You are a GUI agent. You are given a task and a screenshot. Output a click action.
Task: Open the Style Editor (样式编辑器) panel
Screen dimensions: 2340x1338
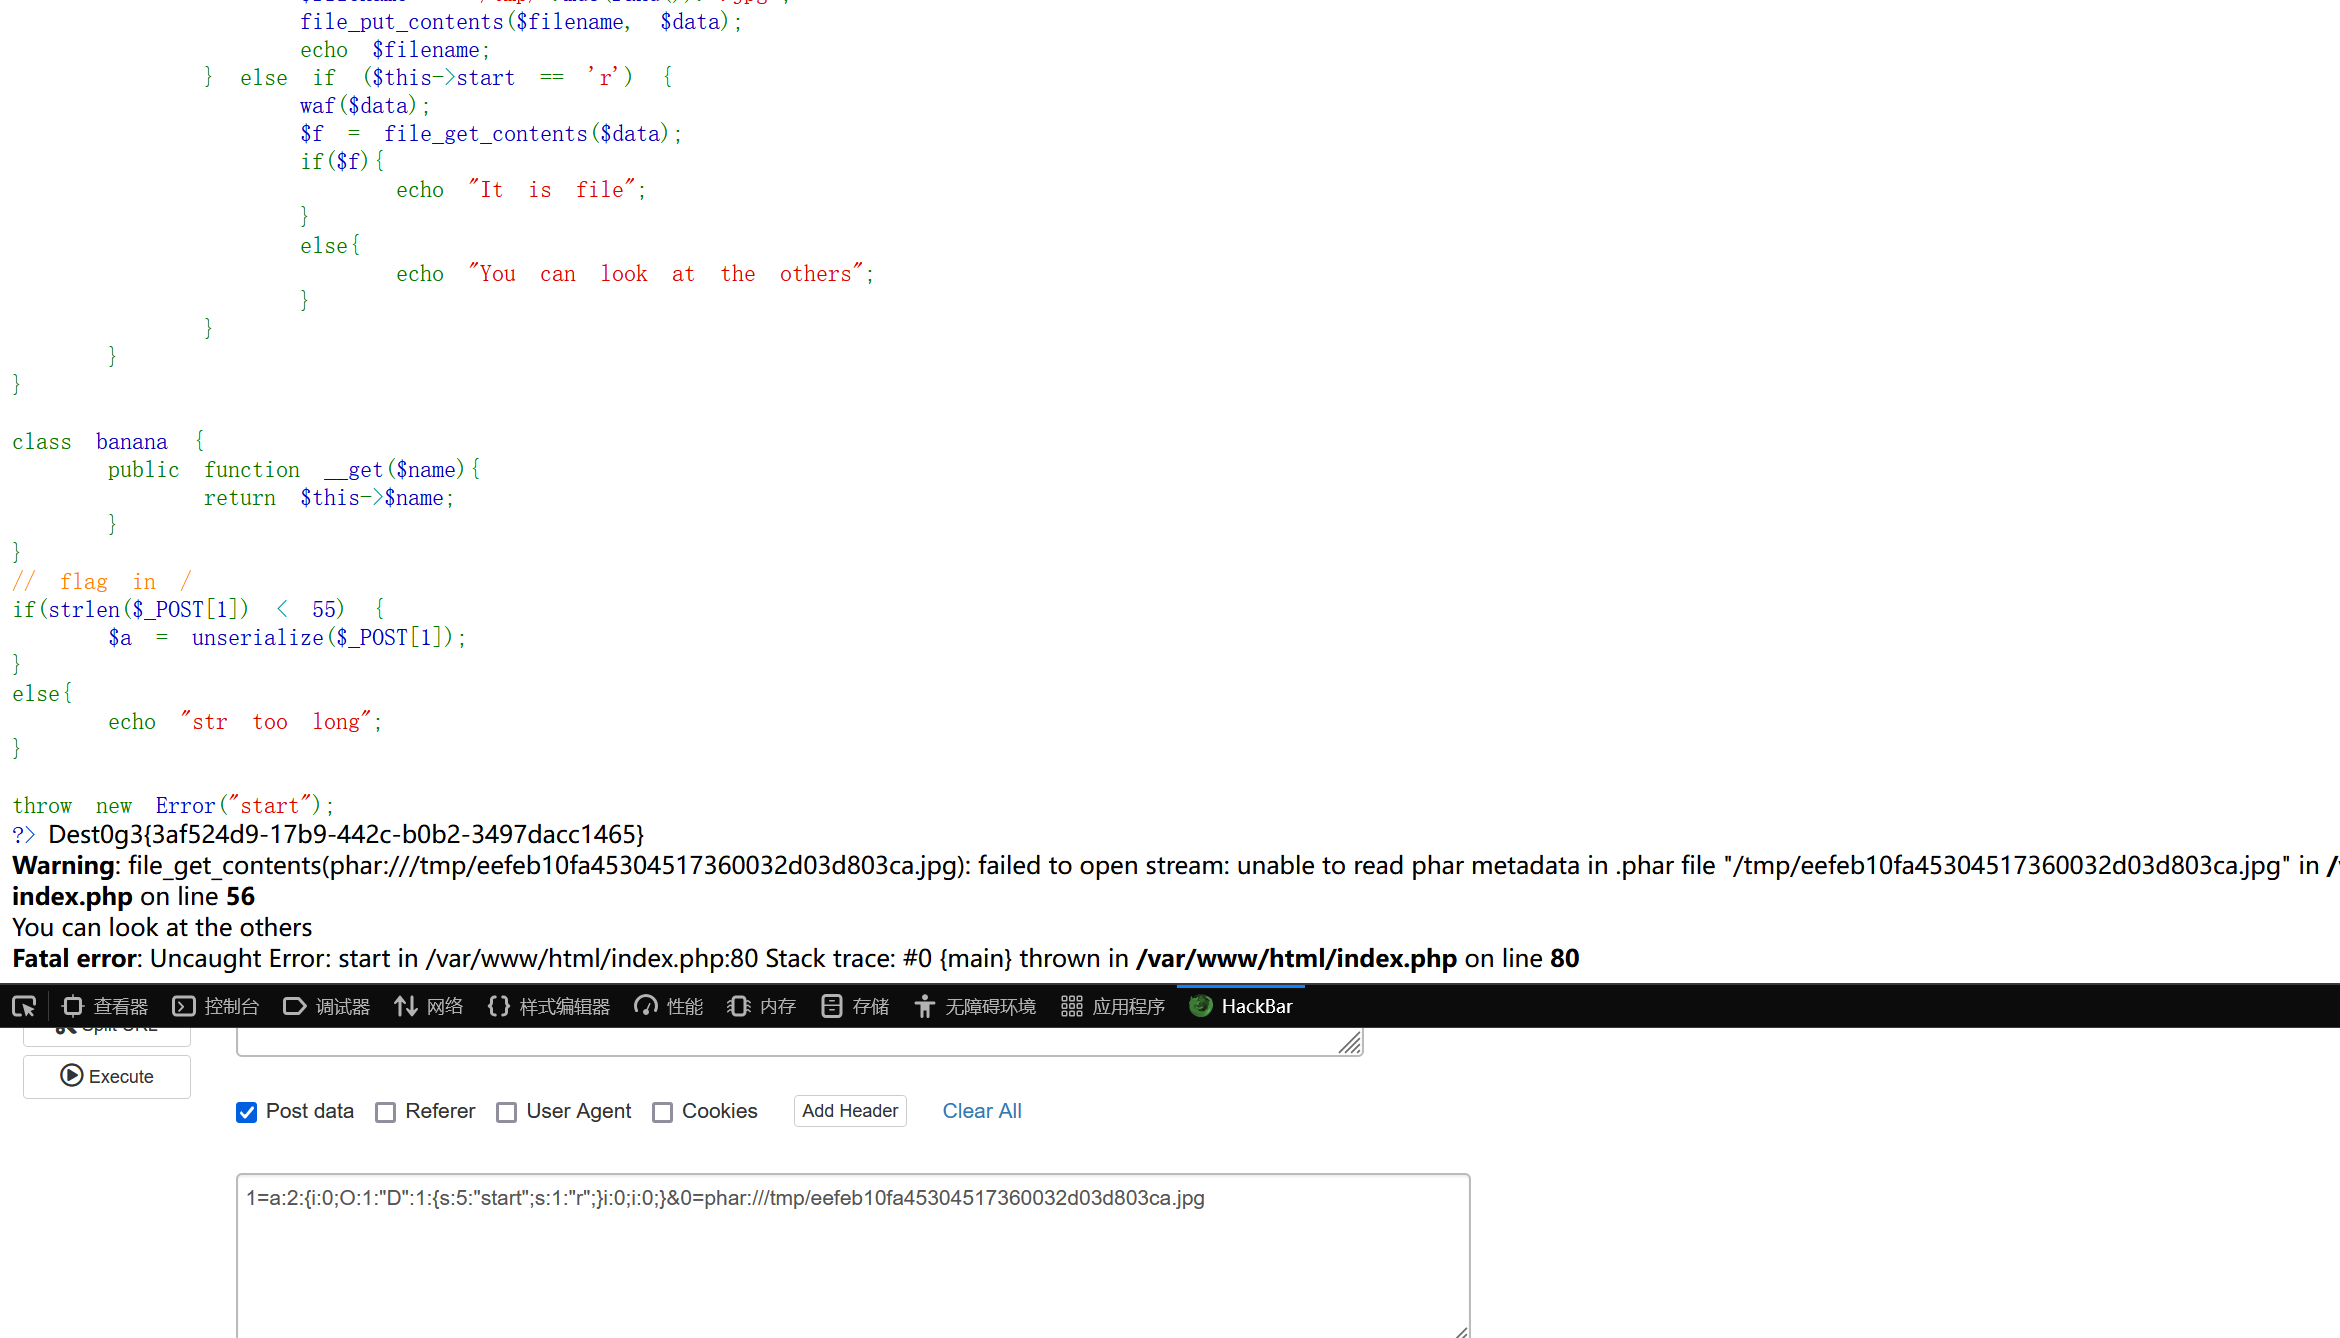(x=549, y=1006)
